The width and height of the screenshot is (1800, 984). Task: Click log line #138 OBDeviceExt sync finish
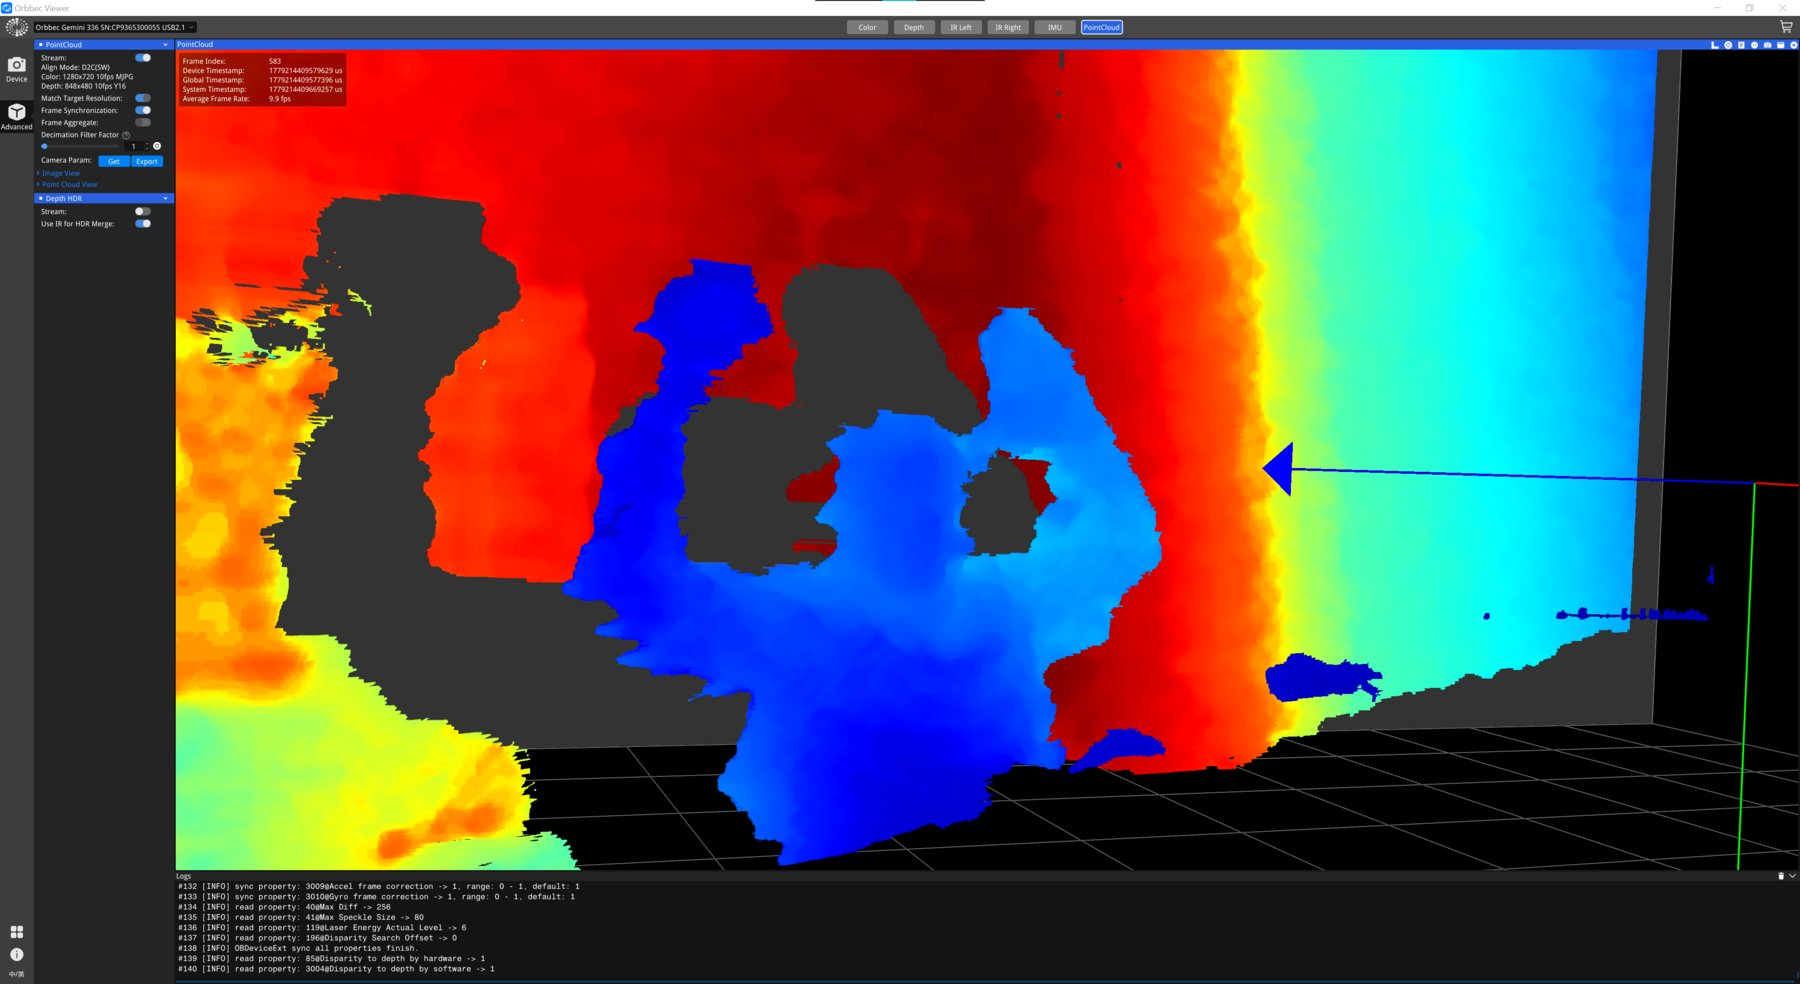[x=298, y=948]
